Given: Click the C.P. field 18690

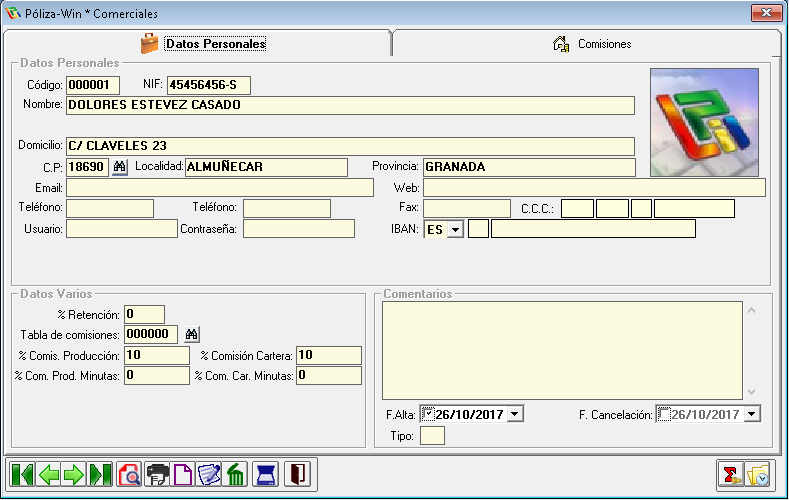Looking at the screenshot, I should (88, 167).
